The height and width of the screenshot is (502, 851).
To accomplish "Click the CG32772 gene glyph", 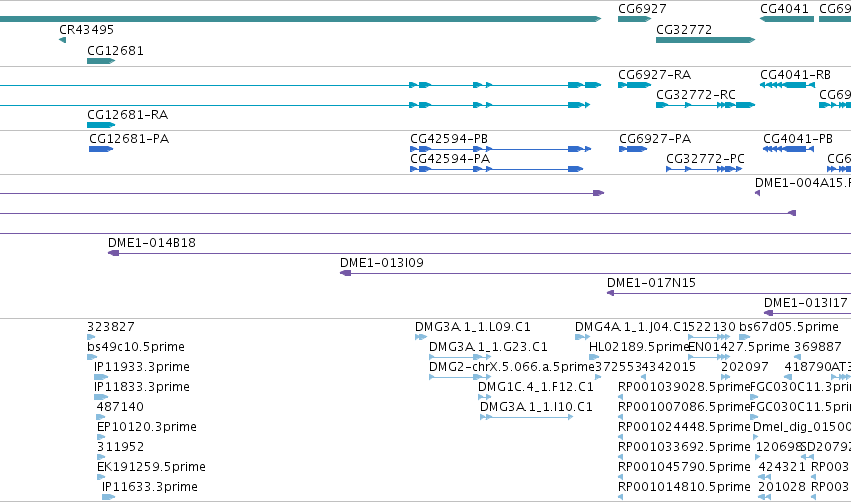I will point(705,40).
